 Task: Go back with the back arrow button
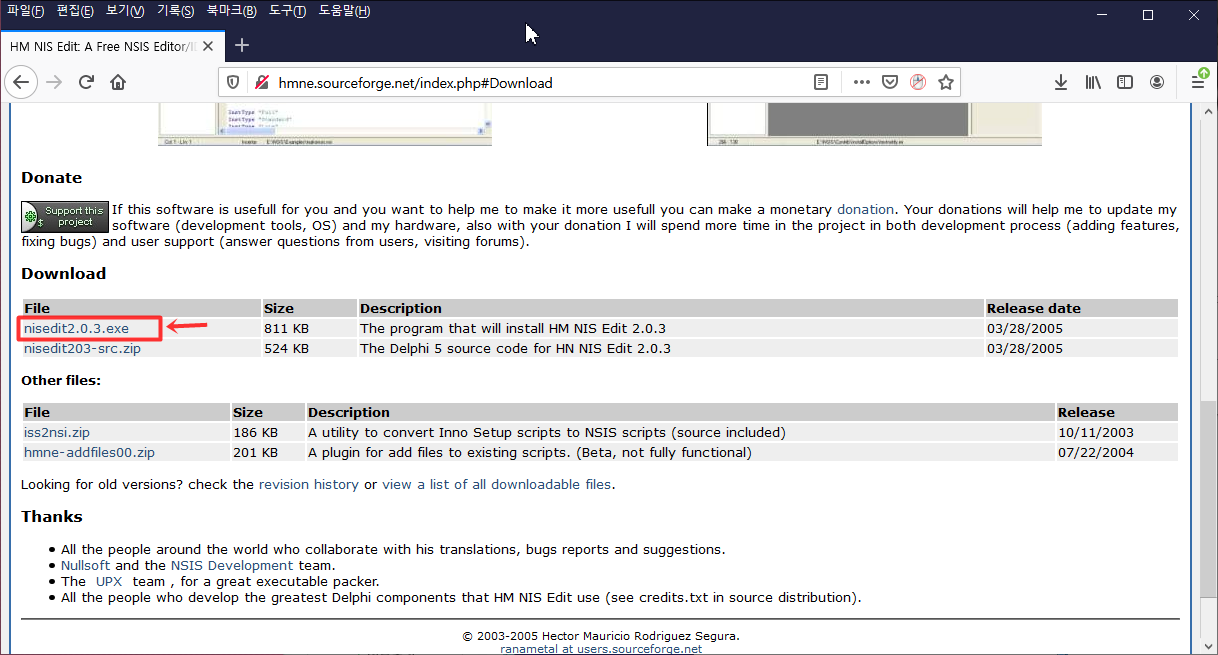[21, 83]
